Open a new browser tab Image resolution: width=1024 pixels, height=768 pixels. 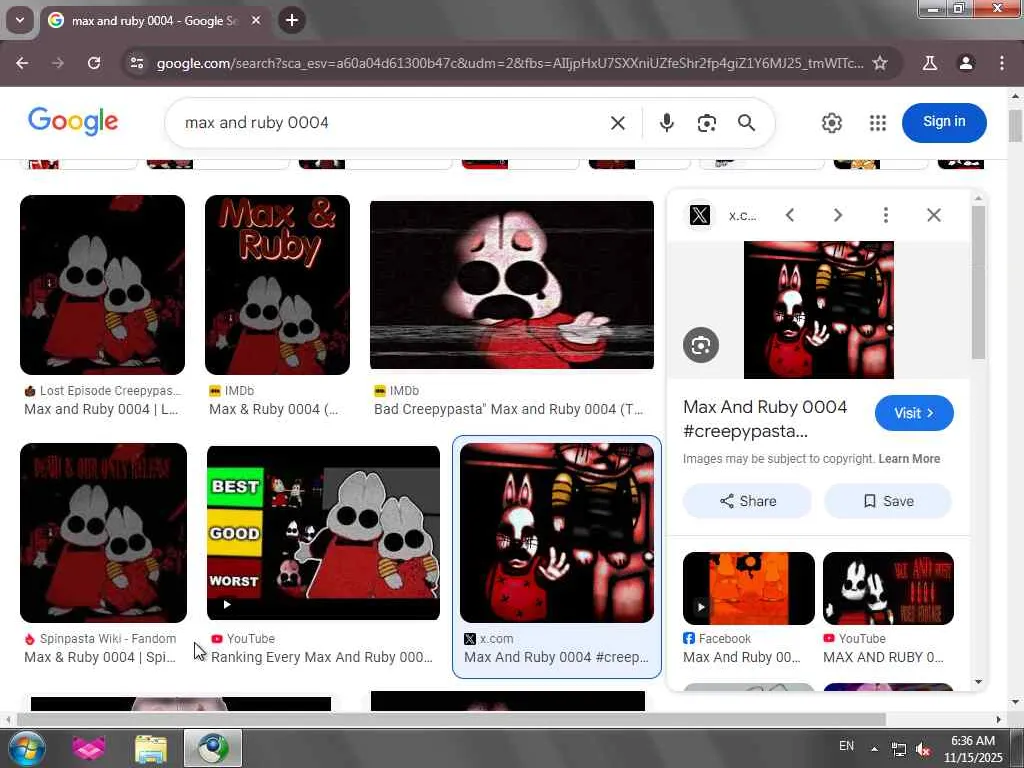tap(292, 20)
